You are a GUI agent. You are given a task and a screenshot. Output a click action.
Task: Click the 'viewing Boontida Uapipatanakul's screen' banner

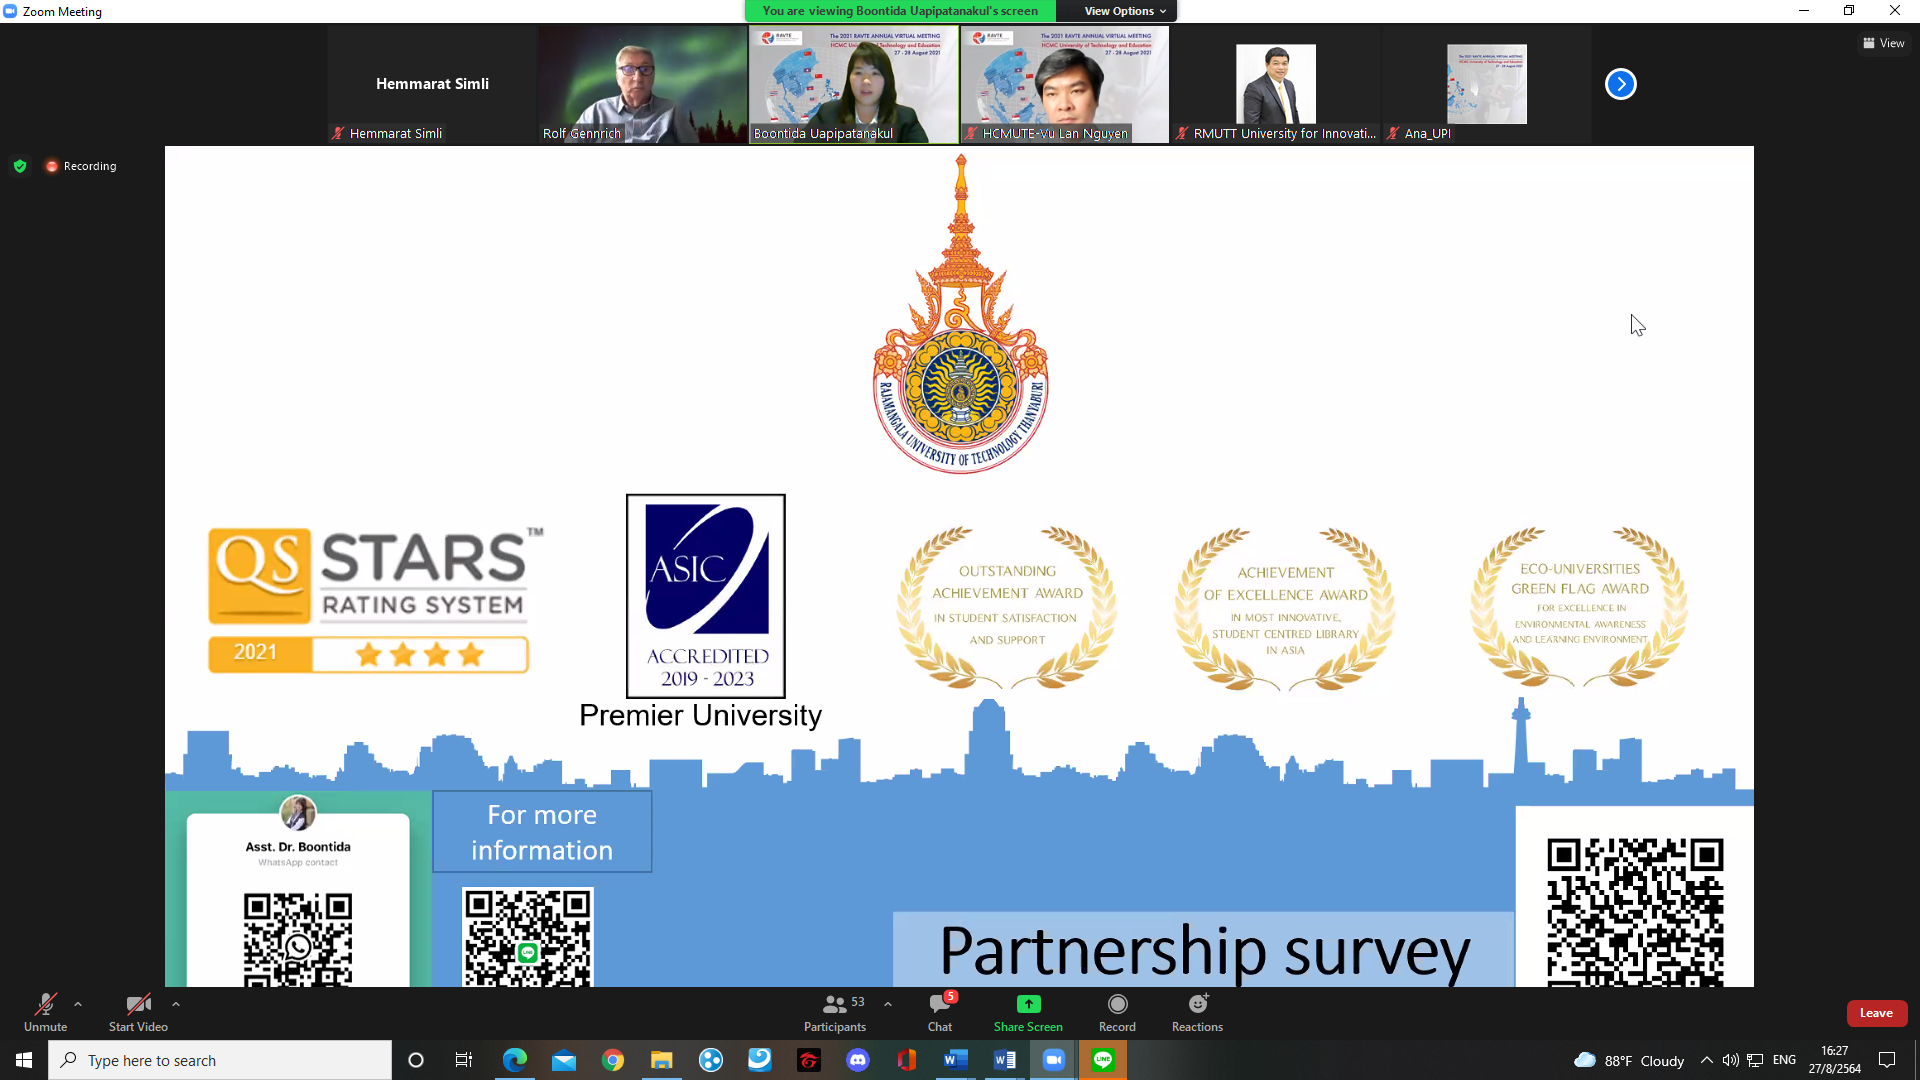click(x=900, y=11)
